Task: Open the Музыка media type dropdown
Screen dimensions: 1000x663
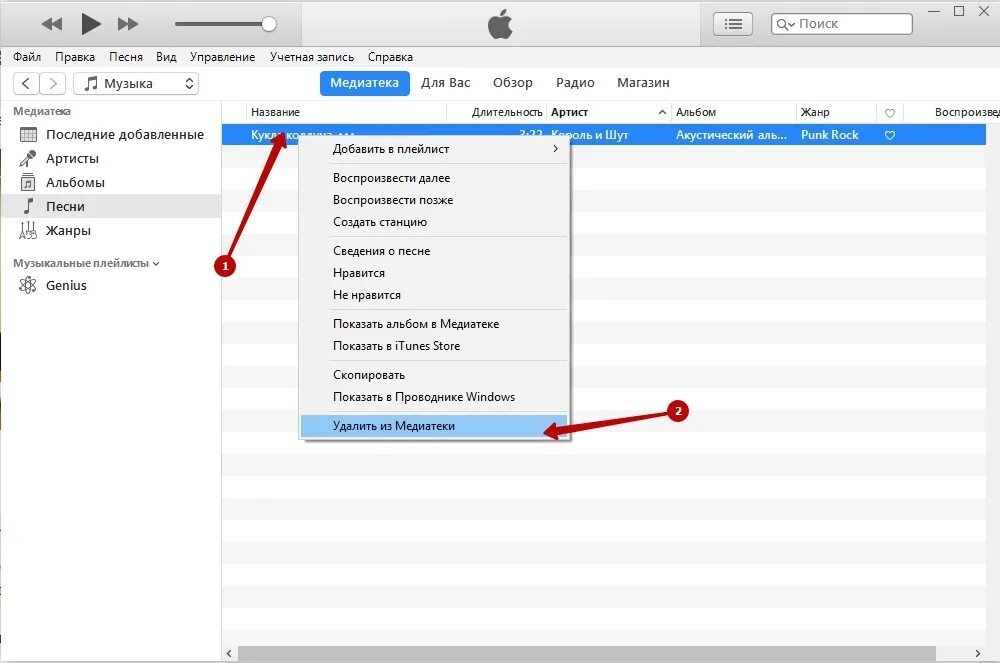Action: pyautogui.click(x=136, y=84)
